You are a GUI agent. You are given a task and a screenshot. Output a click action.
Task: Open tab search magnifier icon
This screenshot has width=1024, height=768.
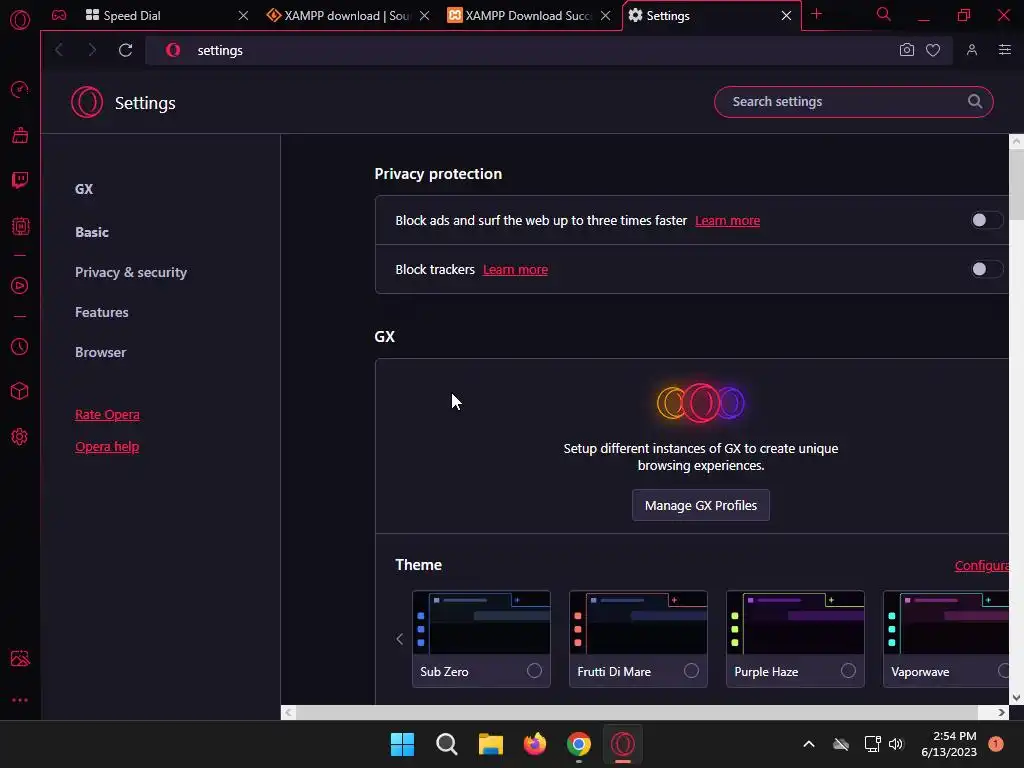tap(883, 14)
